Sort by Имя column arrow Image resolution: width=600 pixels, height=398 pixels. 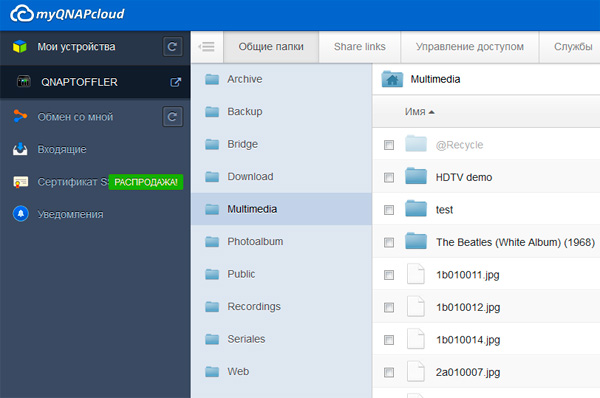432,112
